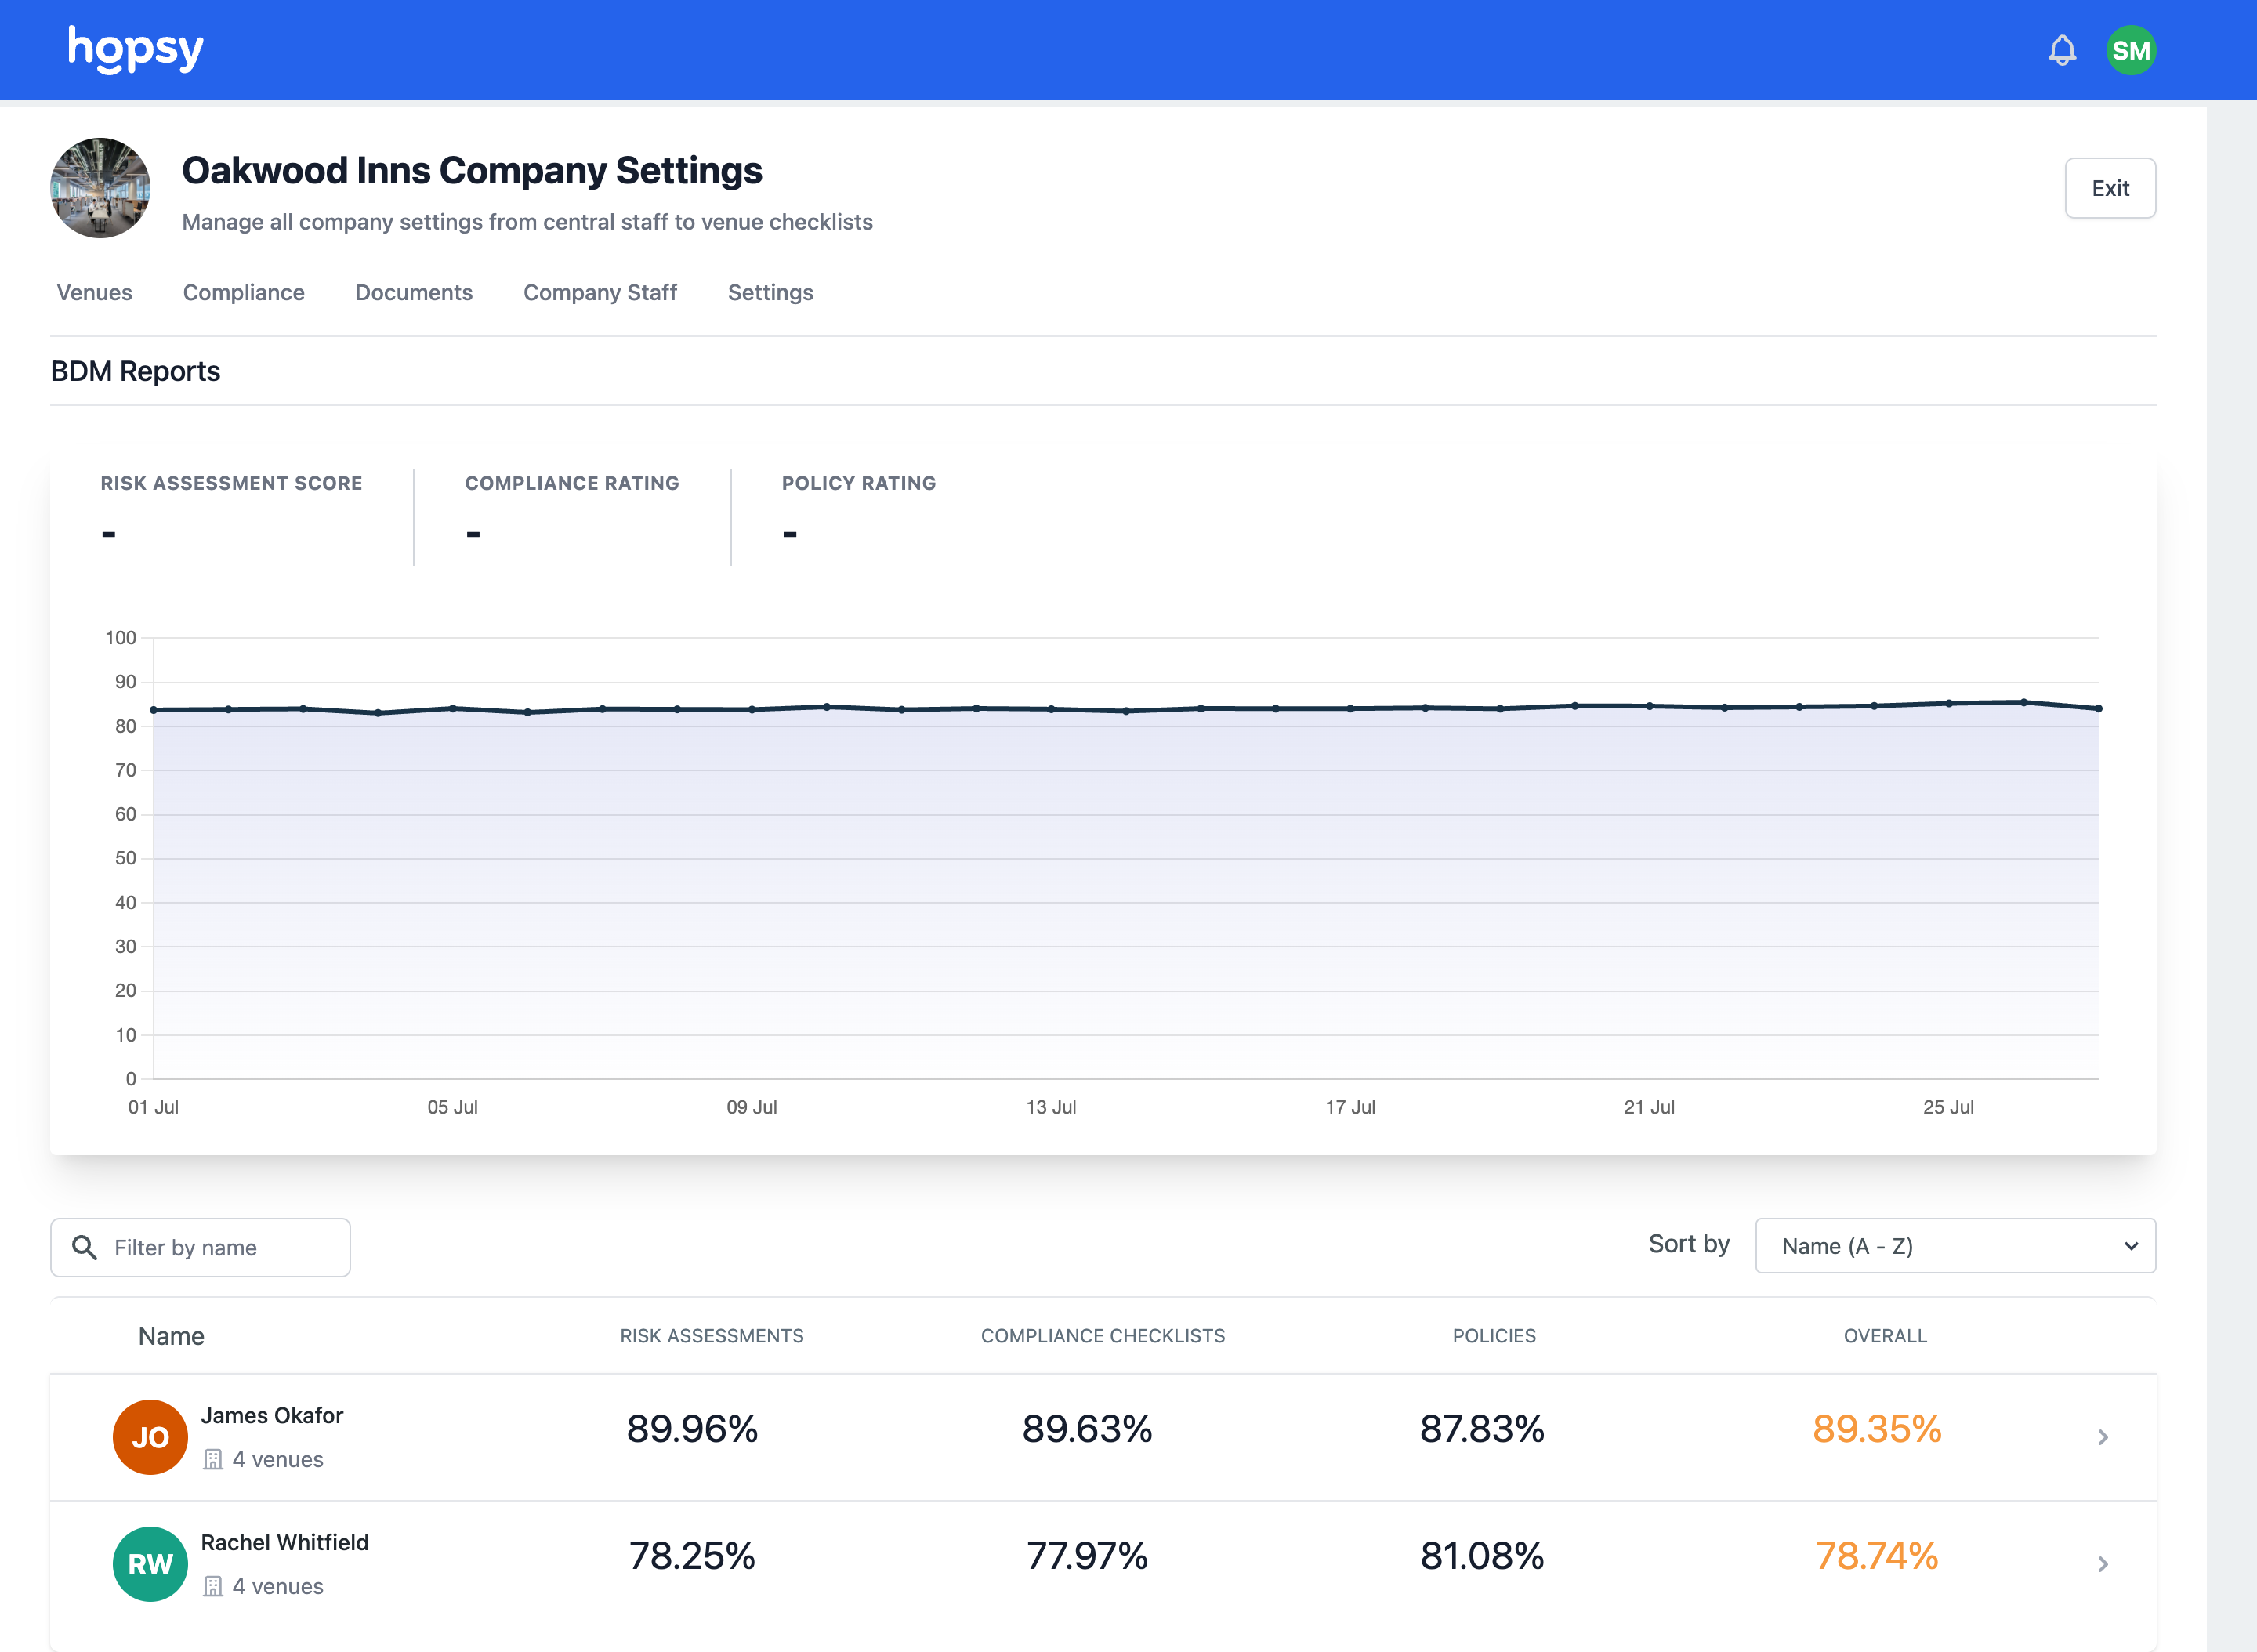Screen dimensions: 2257x1652
Task: Open the Sort by Name (A - Z) dropdown
Action: tap(1955, 1246)
